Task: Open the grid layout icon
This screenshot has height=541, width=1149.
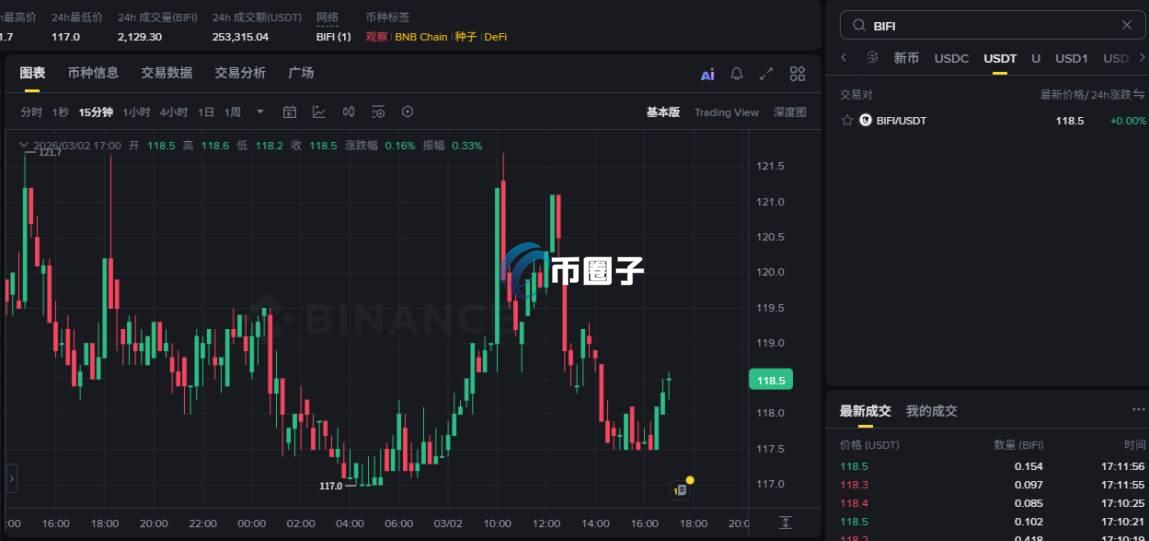Action: click(797, 73)
